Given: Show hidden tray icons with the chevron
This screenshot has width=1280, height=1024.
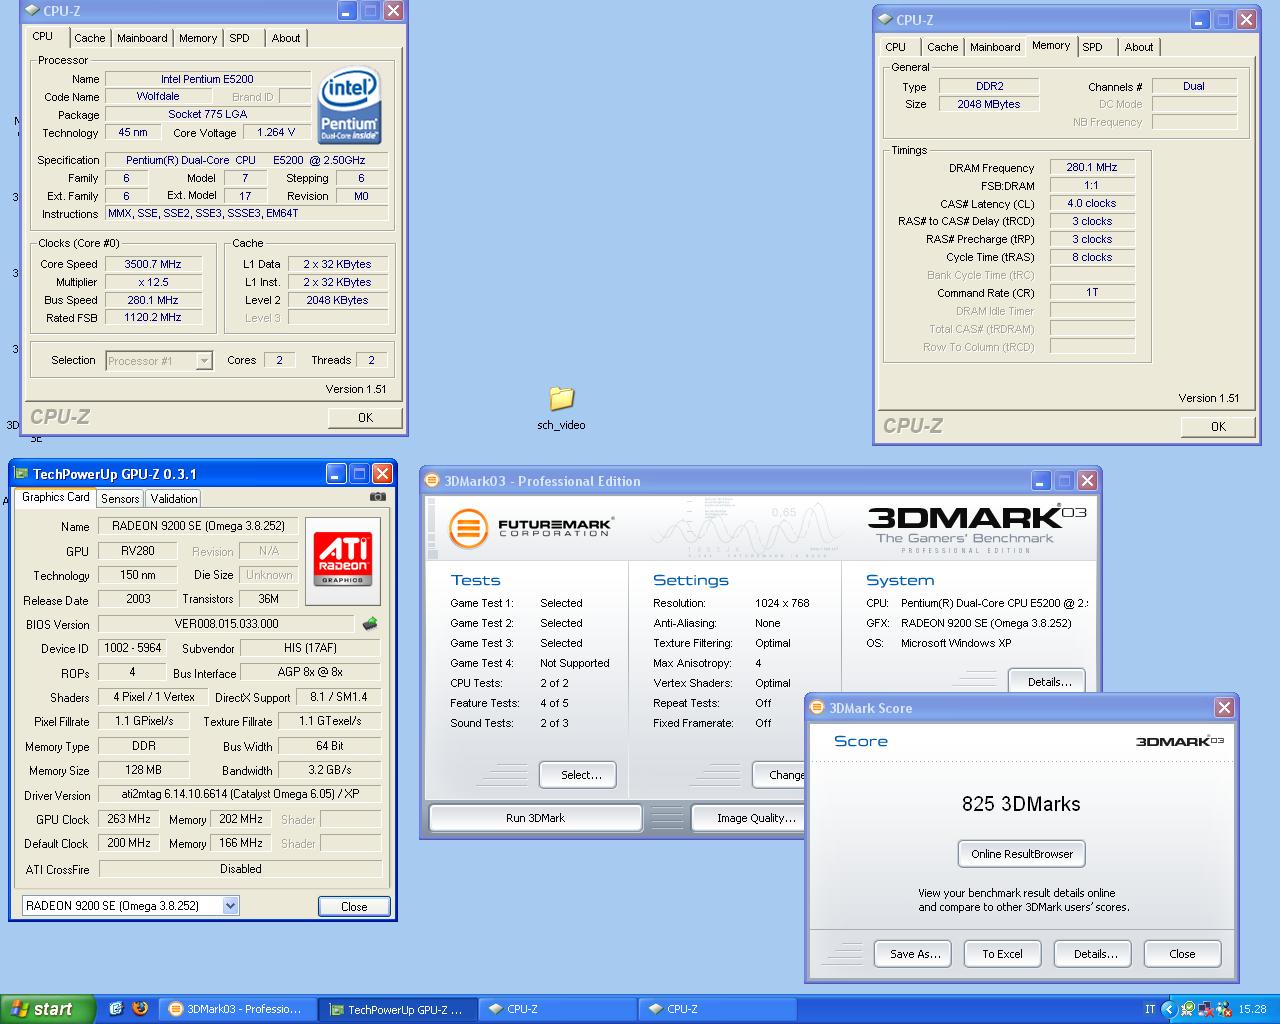Looking at the screenshot, I should 1168,1009.
